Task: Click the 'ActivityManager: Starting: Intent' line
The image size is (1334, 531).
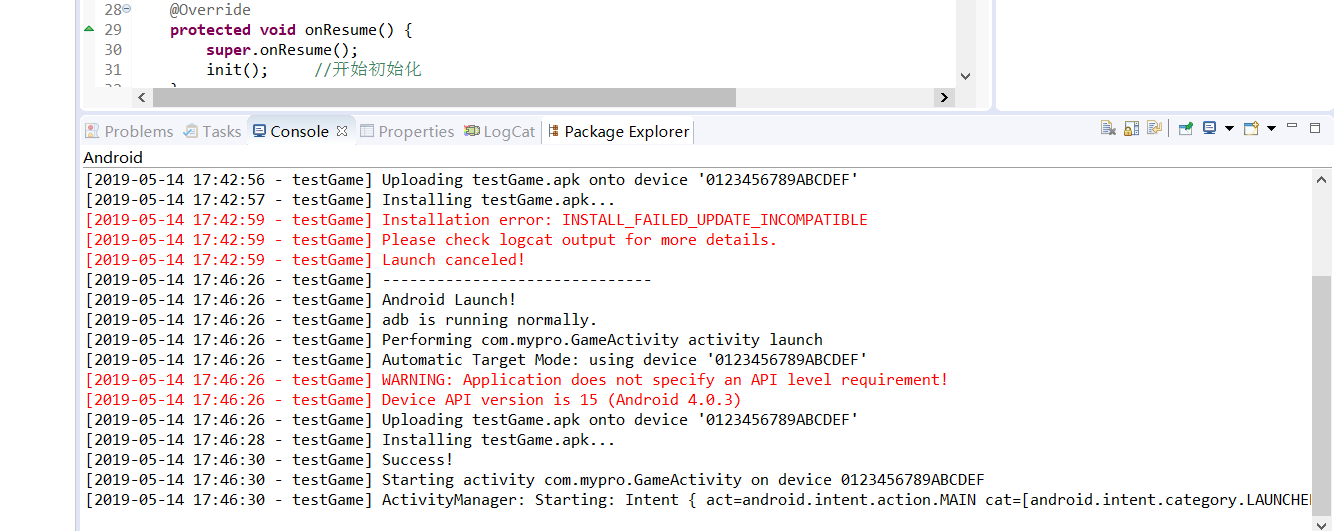Action: pos(698,500)
